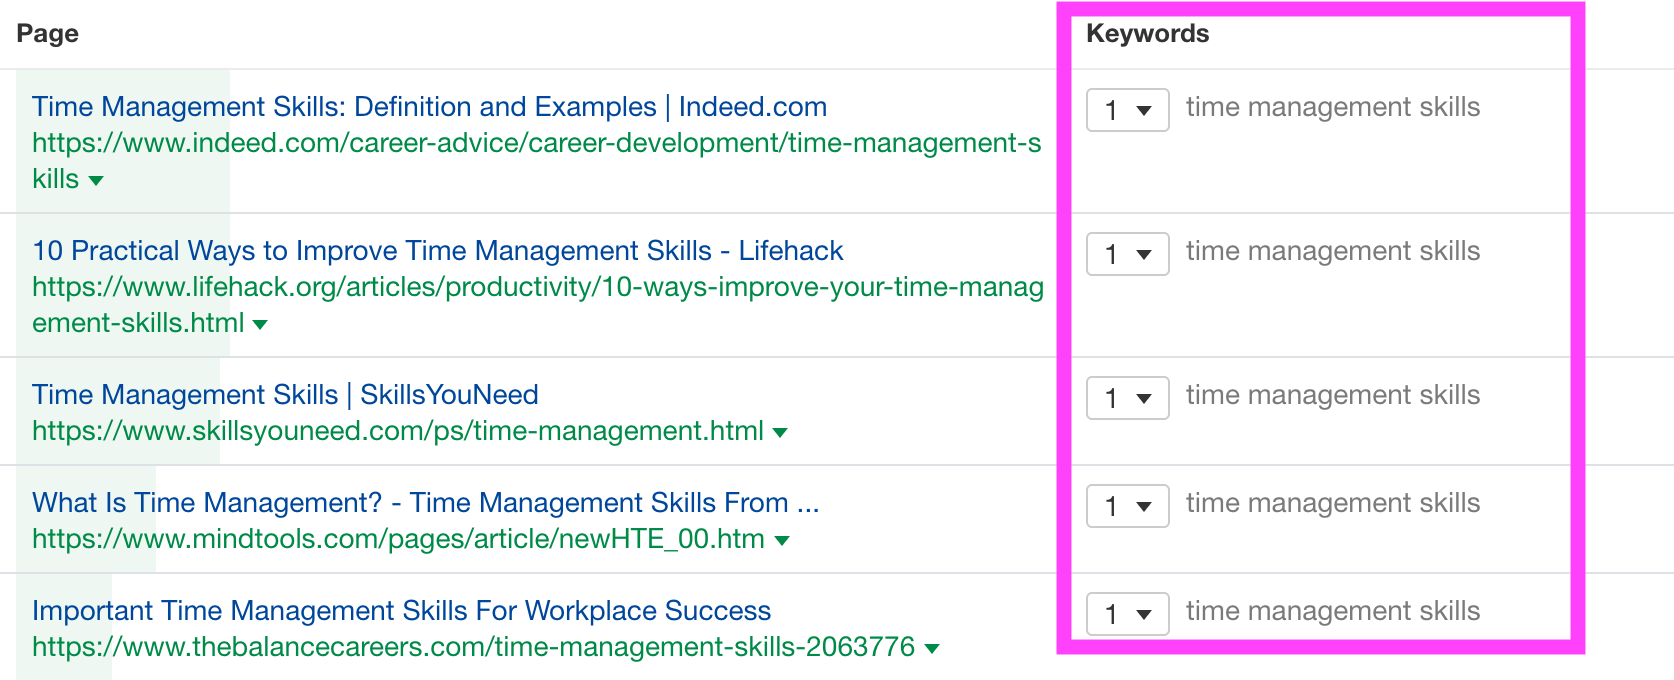Screen dimensions: 1674x680
Task: Open the Balance Careers article link
Action: [x=401, y=611]
